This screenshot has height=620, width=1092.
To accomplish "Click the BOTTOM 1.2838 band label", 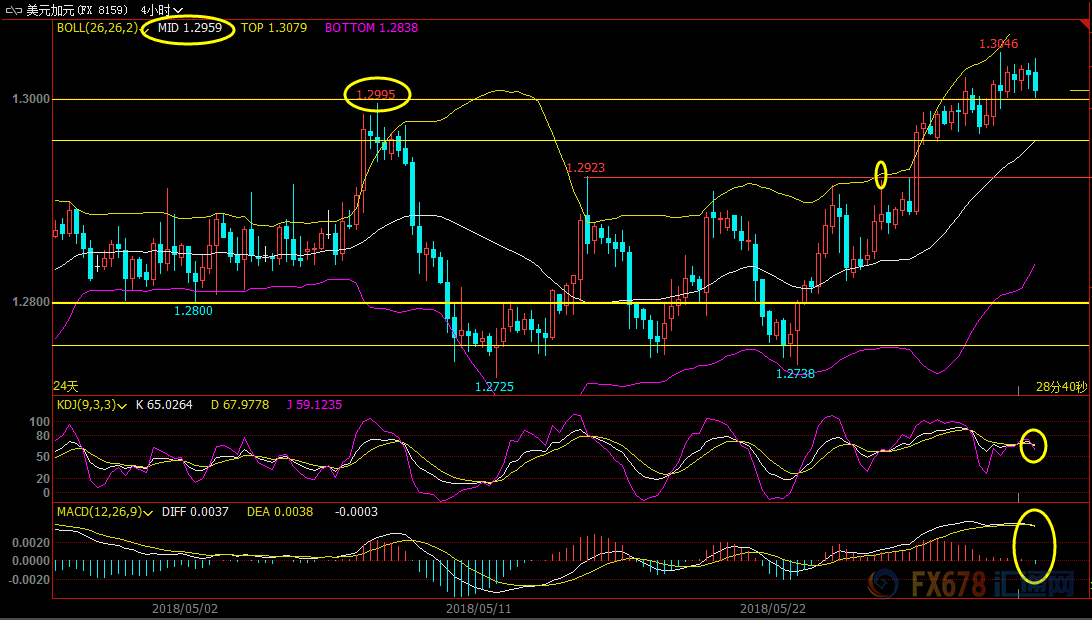I will click(x=371, y=28).
